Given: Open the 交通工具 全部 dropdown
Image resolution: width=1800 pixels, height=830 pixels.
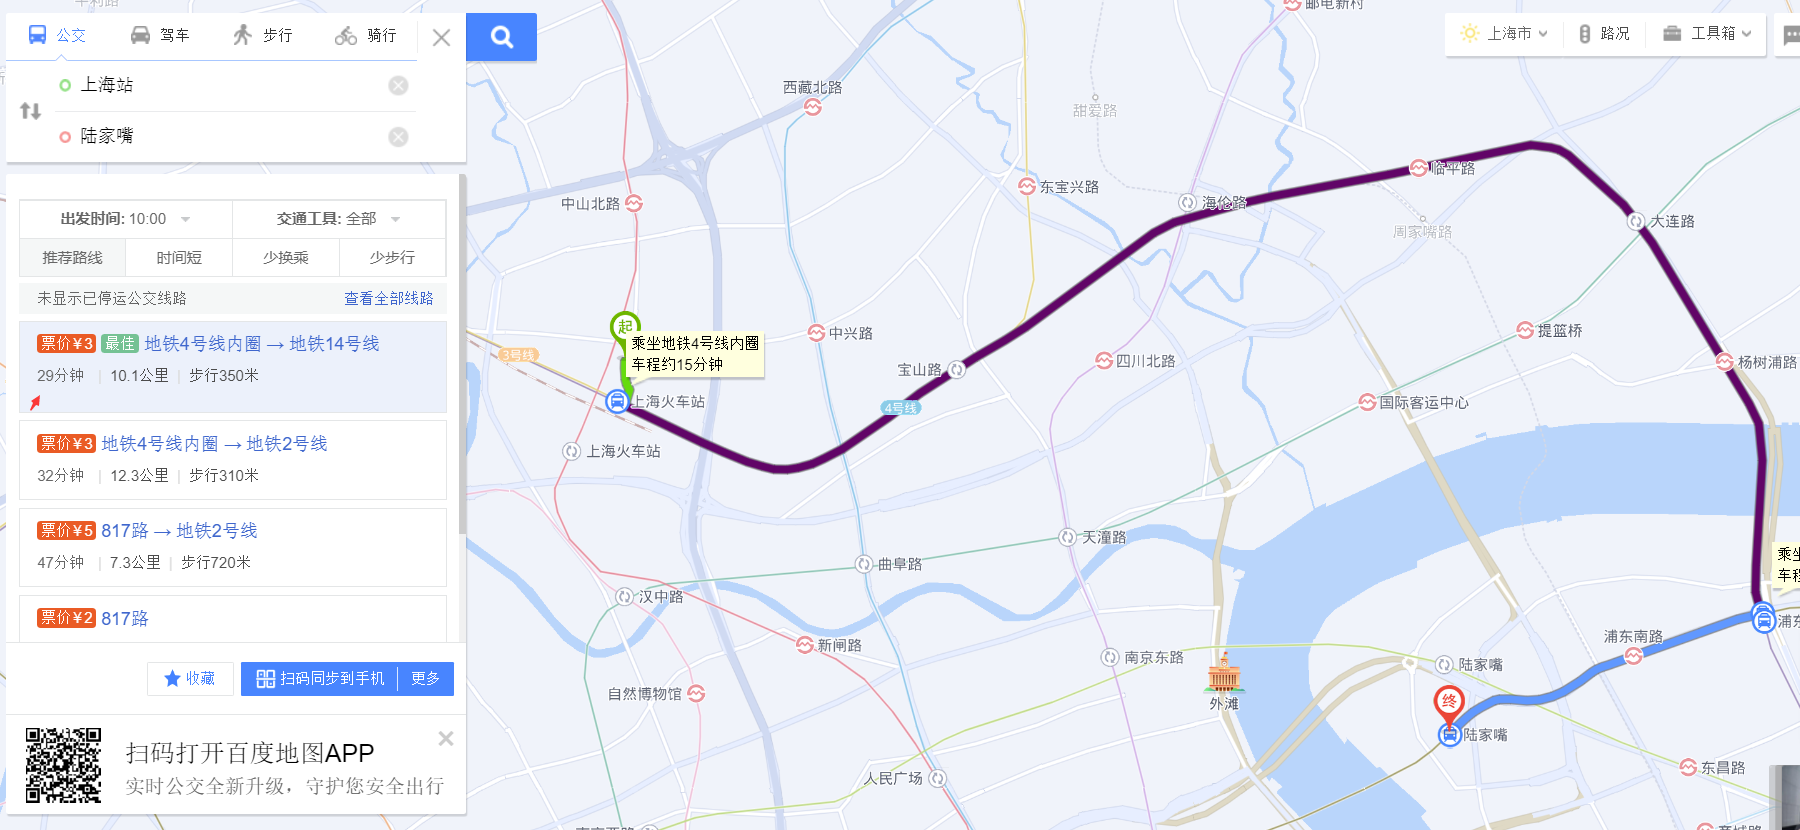Looking at the screenshot, I should point(339,219).
